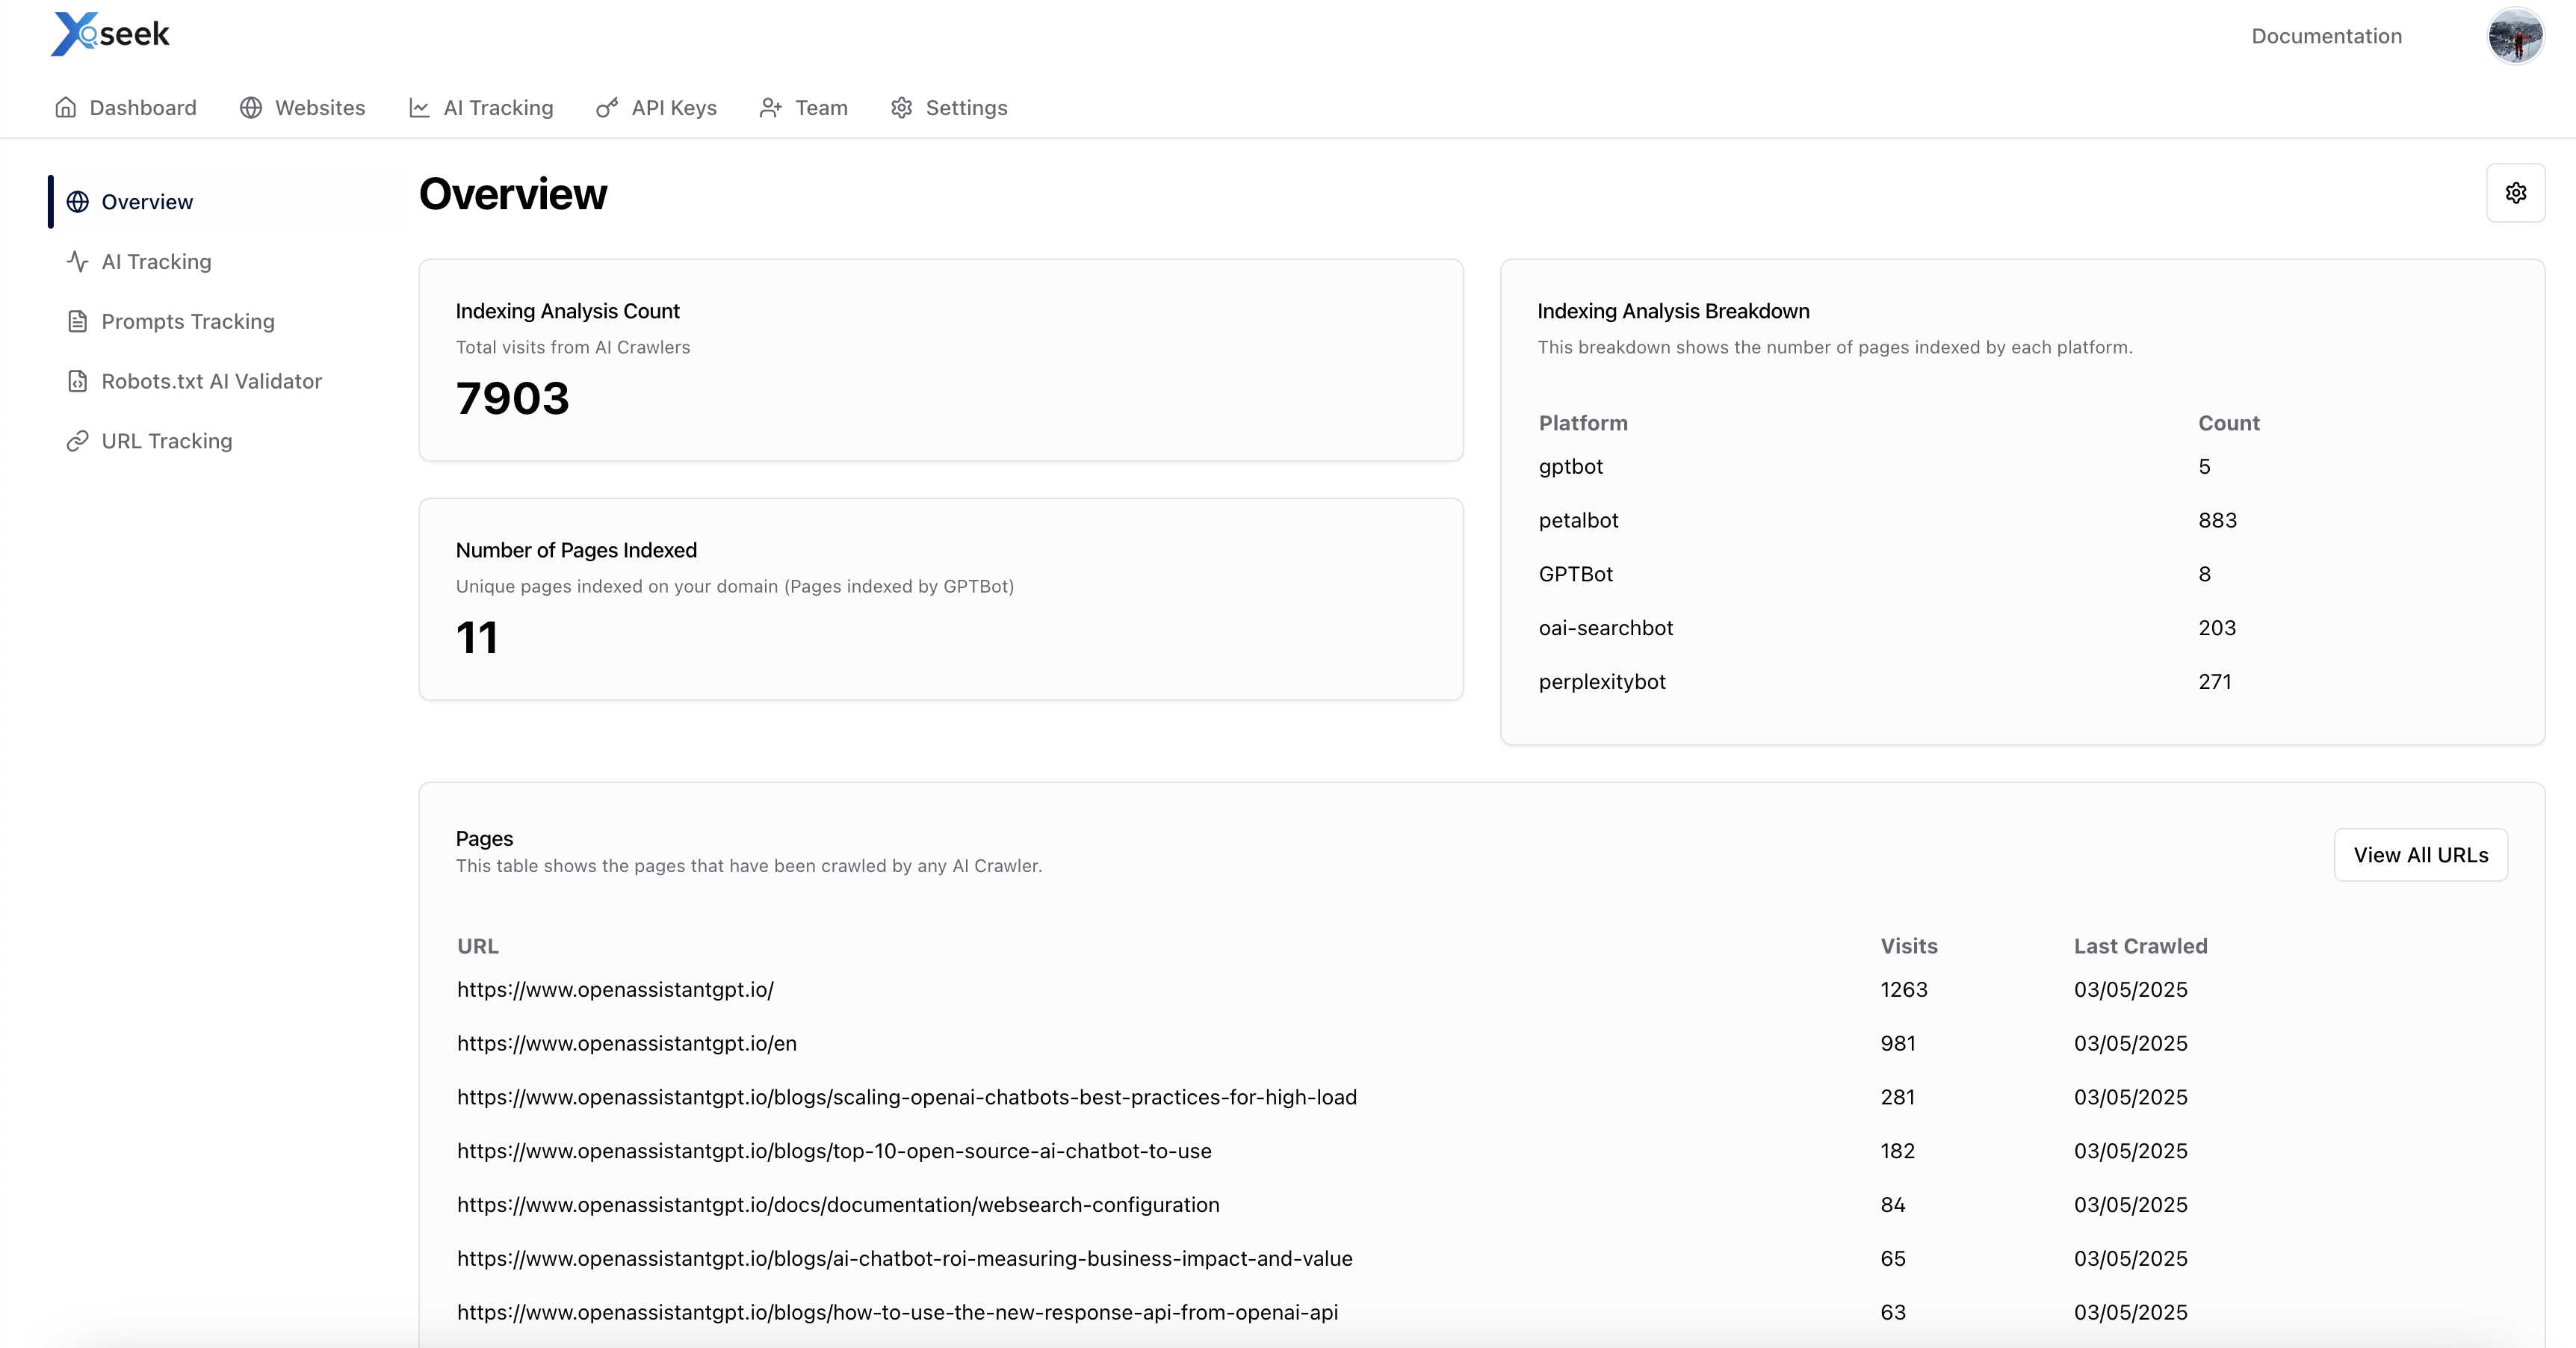Image resolution: width=2576 pixels, height=1348 pixels.
Task: Click the ai-chatbot-roi blog URL
Action: coord(905,1259)
